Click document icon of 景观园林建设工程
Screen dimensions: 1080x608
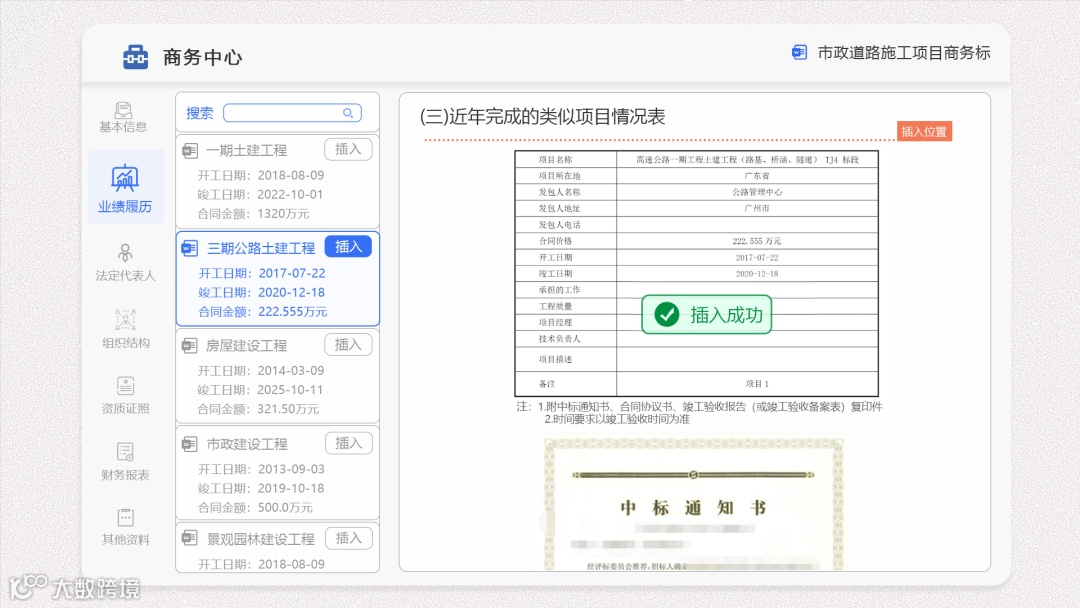click(x=190, y=538)
